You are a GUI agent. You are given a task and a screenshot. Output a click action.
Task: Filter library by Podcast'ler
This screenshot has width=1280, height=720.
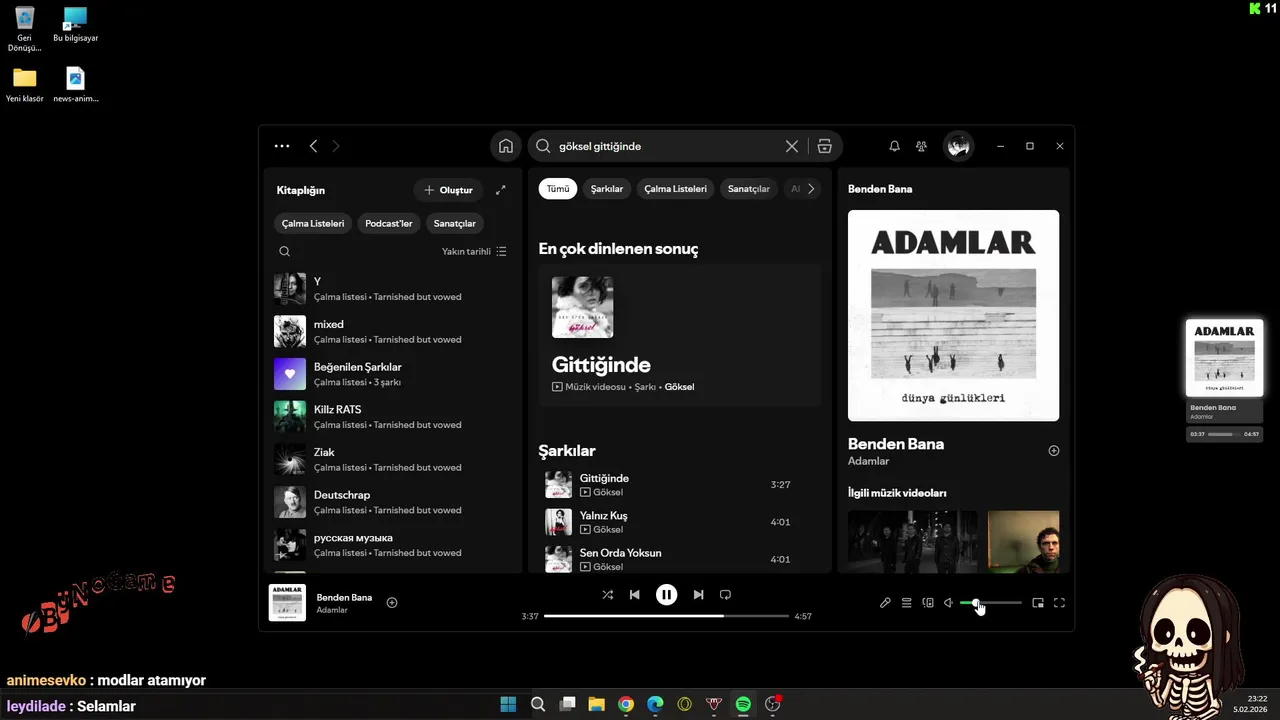click(x=389, y=223)
